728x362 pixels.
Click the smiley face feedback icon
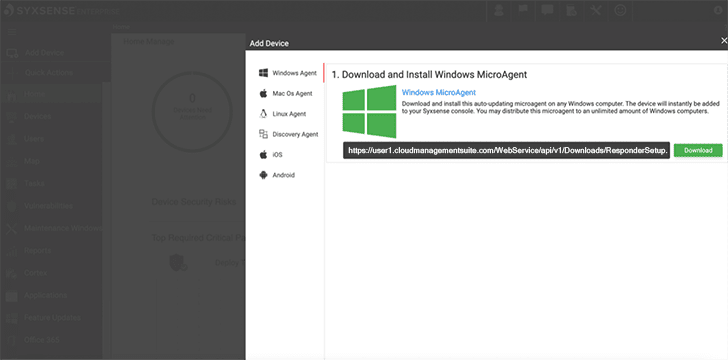click(620, 10)
